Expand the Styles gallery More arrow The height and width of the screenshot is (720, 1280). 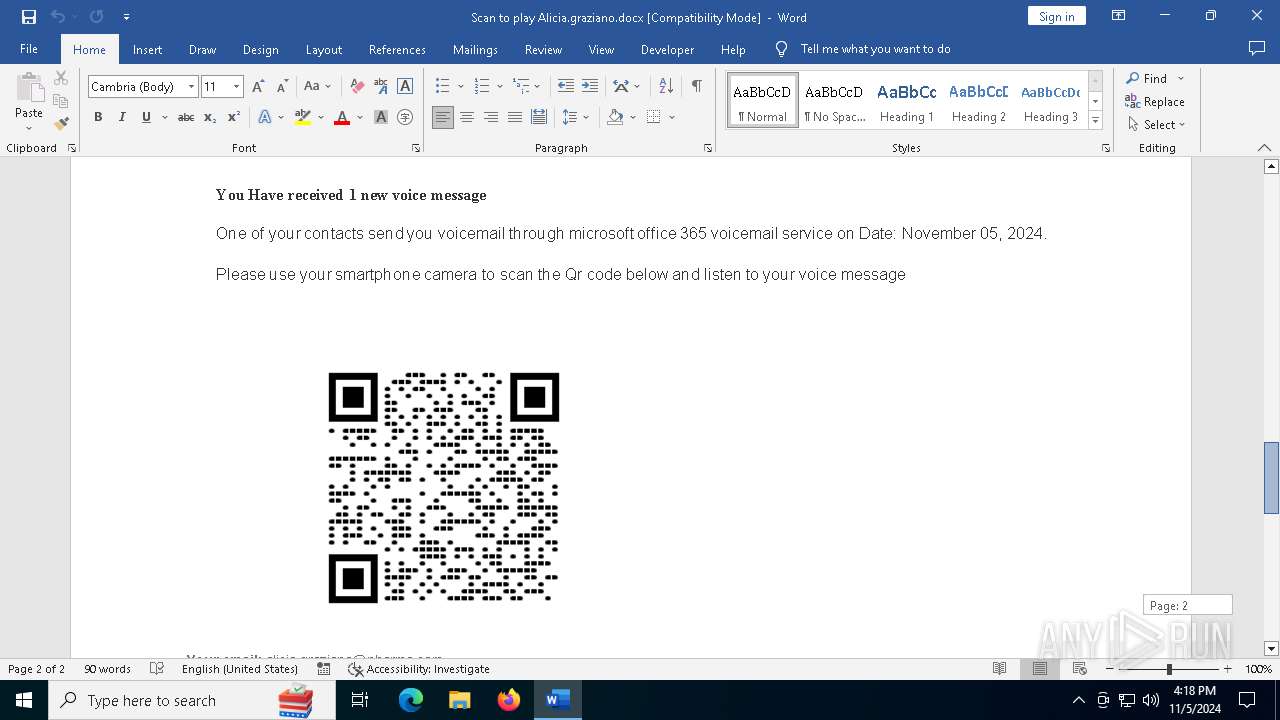pos(1096,121)
